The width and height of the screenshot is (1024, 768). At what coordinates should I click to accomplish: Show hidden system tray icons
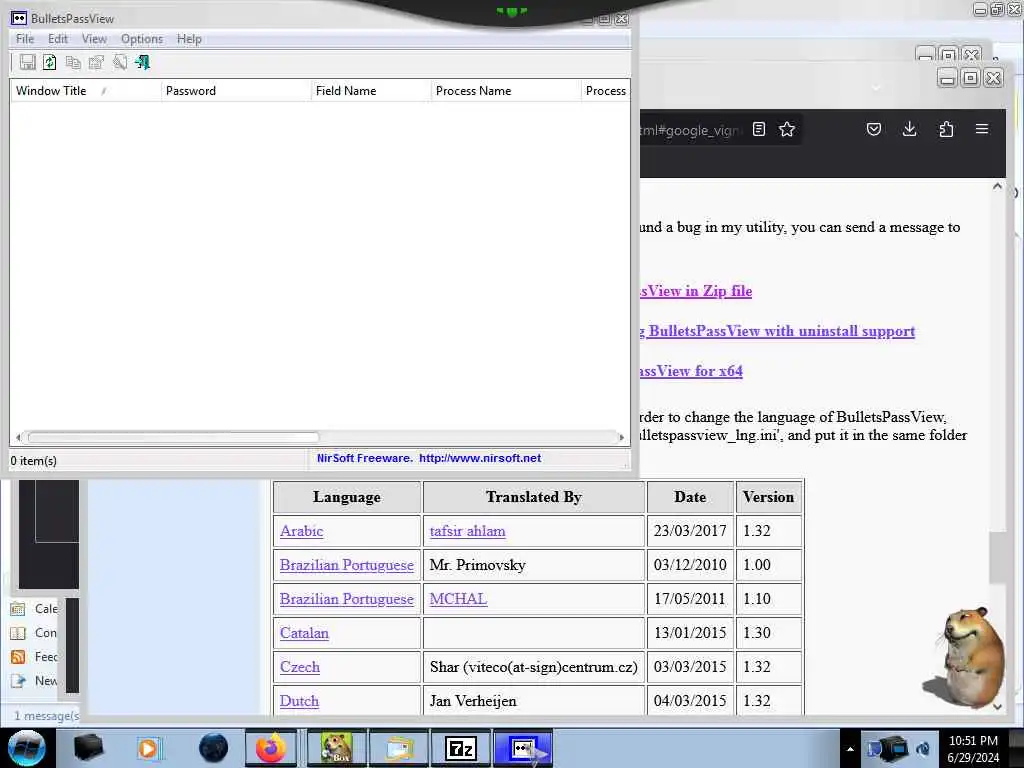pos(850,749)
